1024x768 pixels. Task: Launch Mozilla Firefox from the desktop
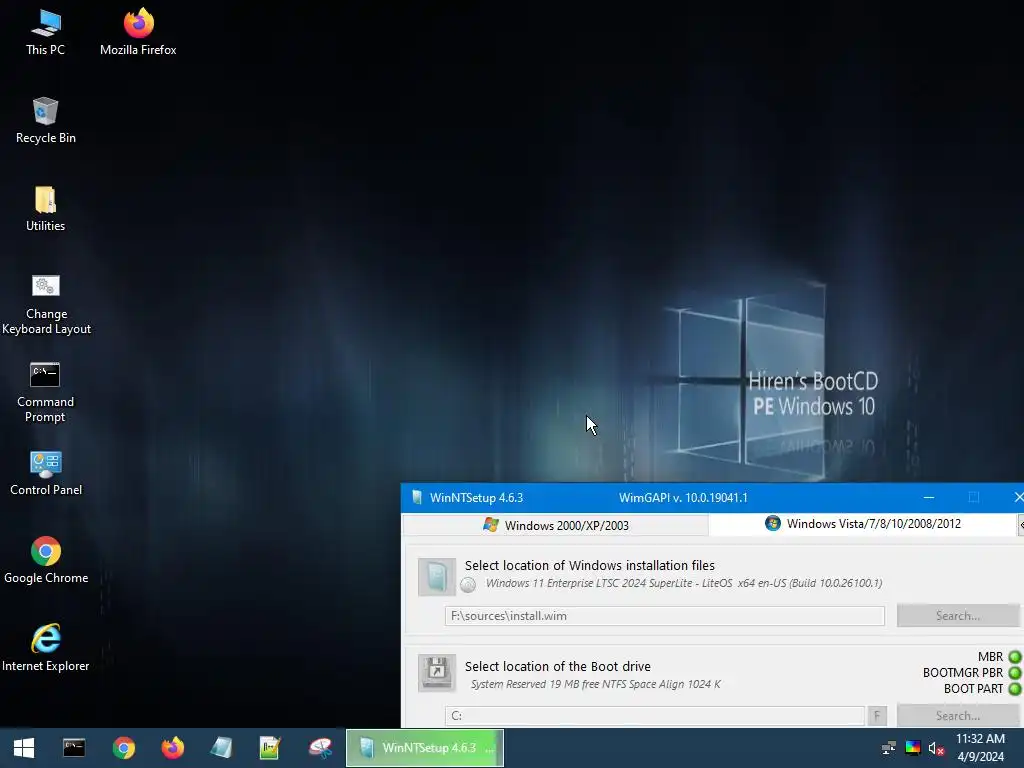(x=138, y=32)
